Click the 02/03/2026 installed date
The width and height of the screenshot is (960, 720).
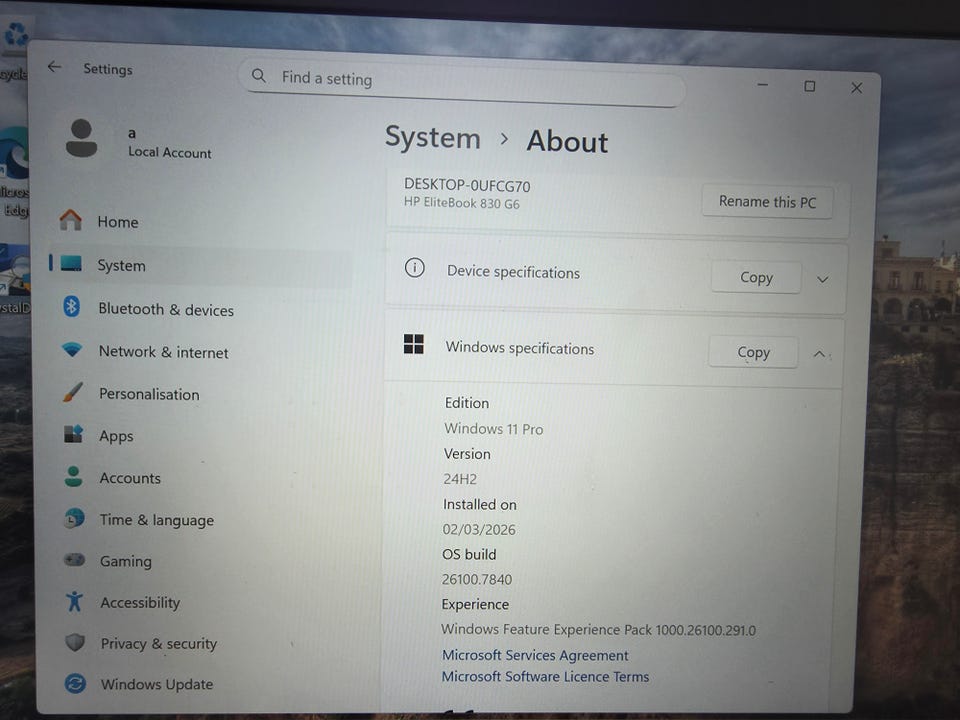tap(479, 529)
